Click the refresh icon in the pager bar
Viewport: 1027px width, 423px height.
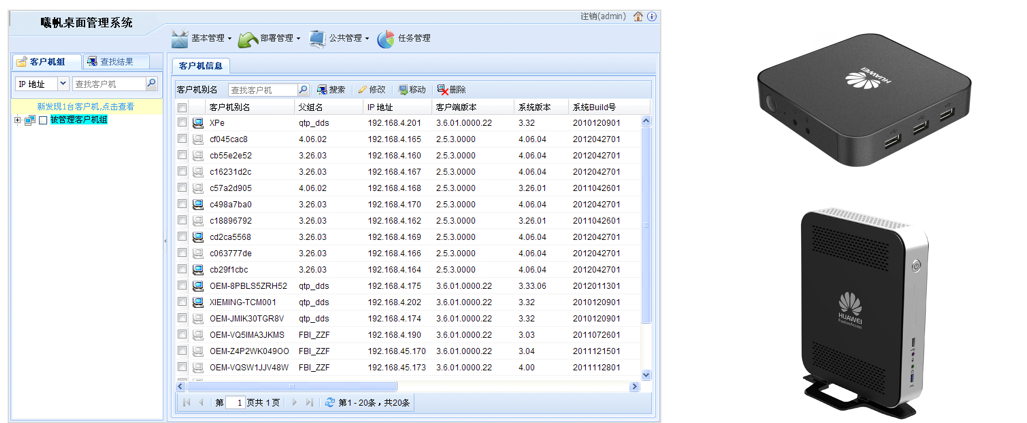tap(330, 402)
